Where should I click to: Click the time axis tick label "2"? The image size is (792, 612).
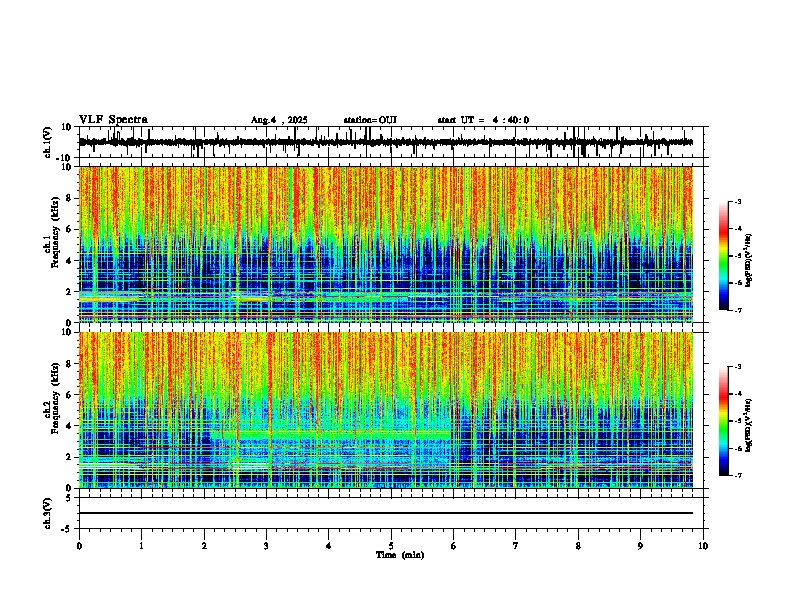tap(204, 546)
